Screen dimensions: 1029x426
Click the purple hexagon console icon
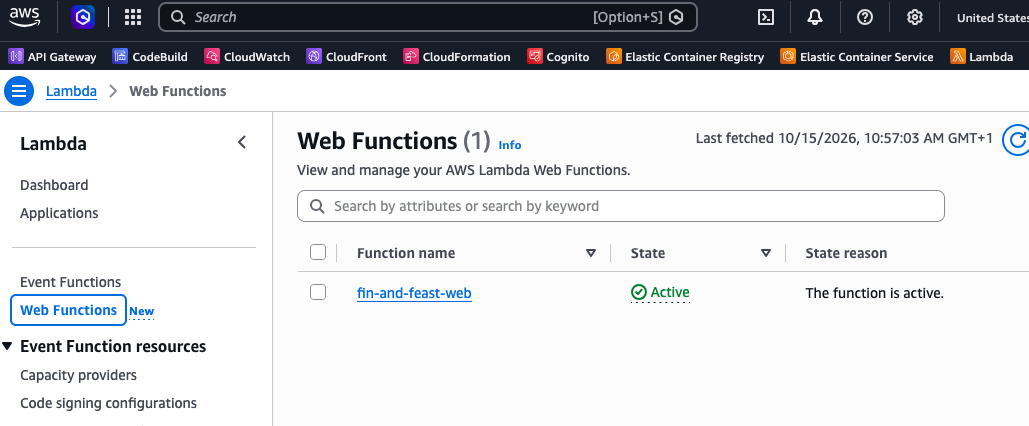pos(83,17)
